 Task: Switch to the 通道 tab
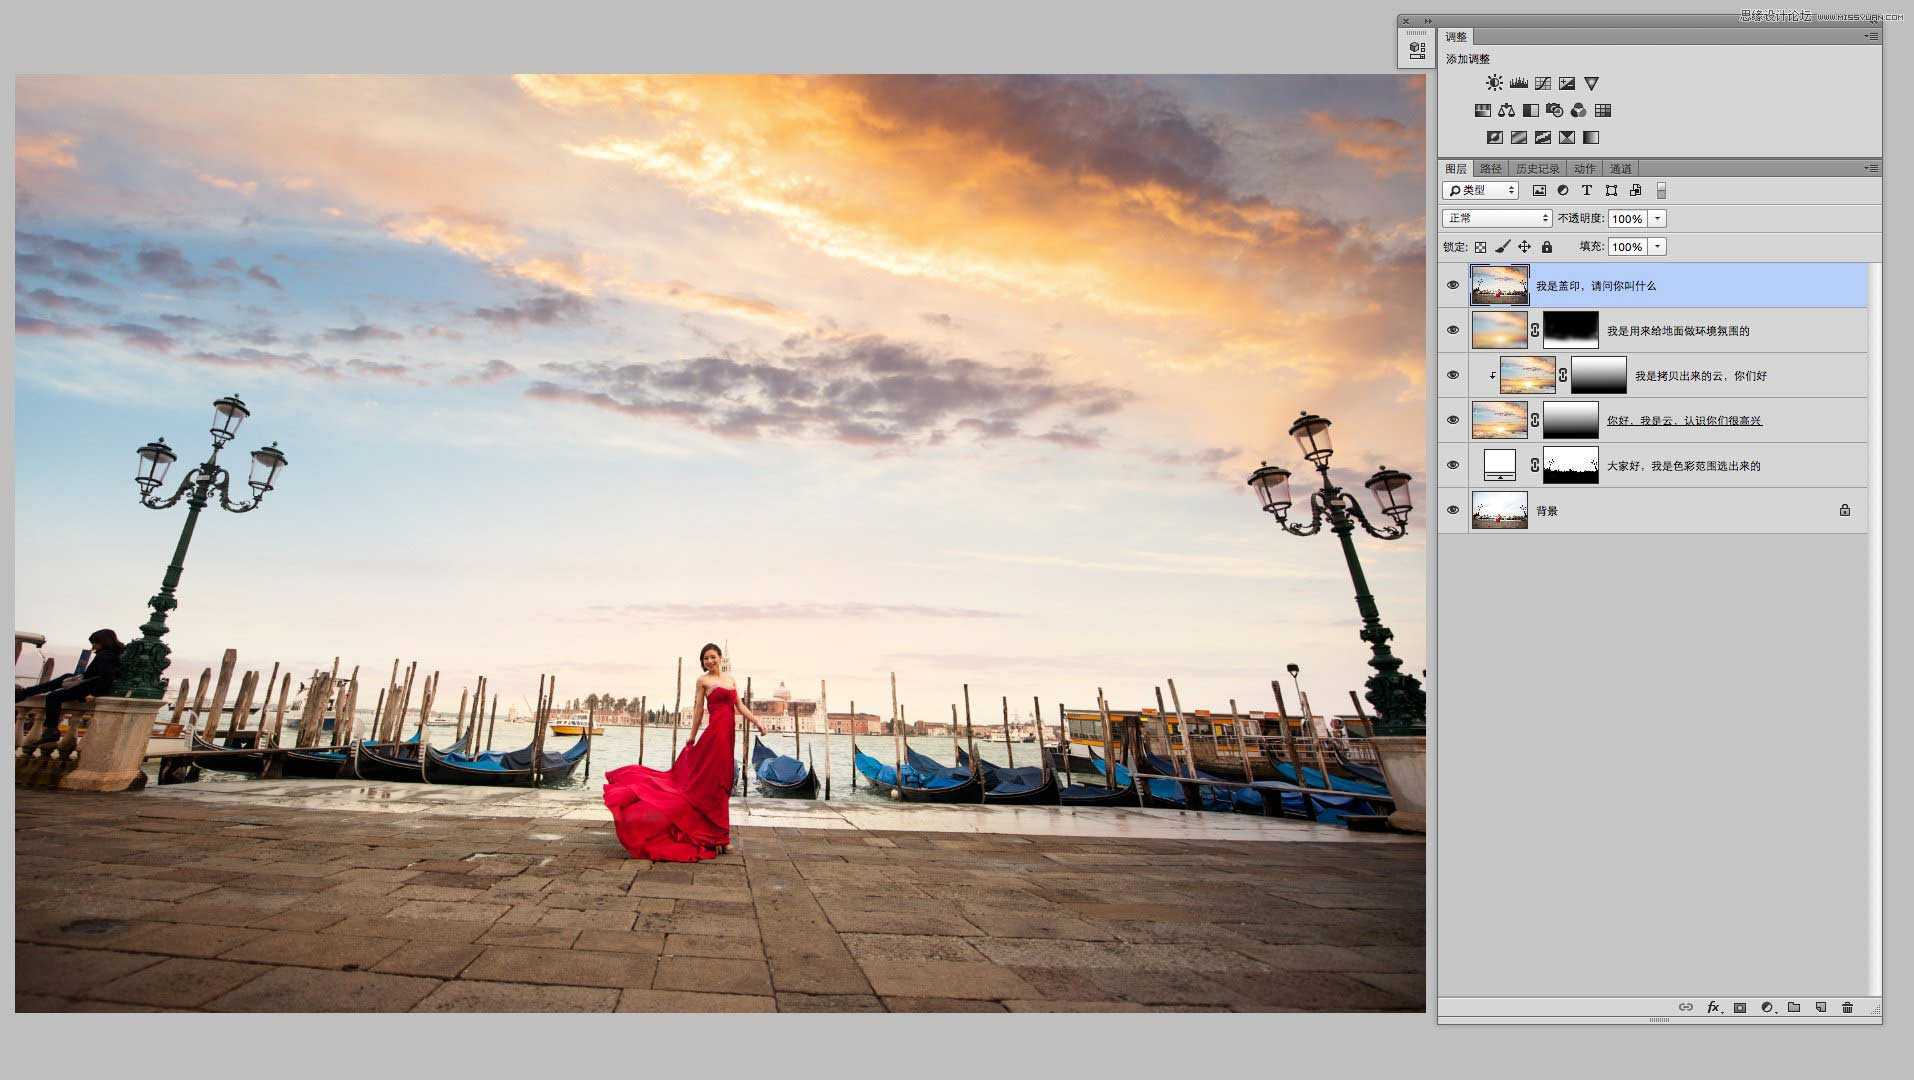(1621, 168)
